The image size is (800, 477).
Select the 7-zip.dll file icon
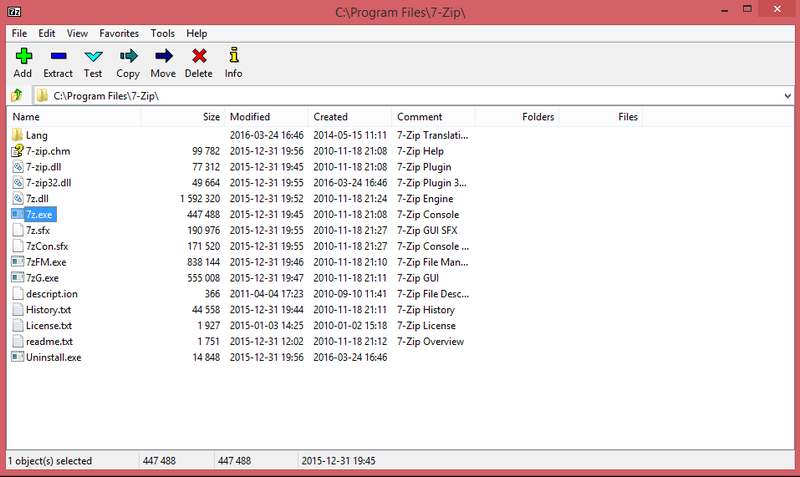17,166
